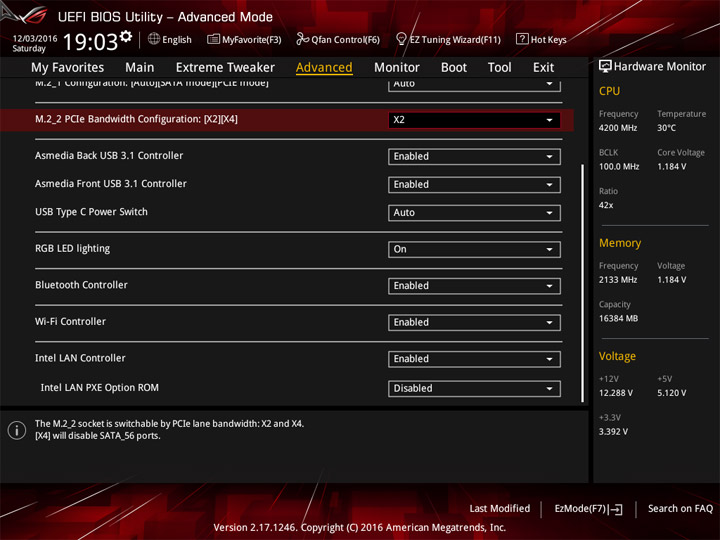The height and width of the screenshot is (540, 720).
Task: Click the settings gear icon beside the clock
Action: 126,36
